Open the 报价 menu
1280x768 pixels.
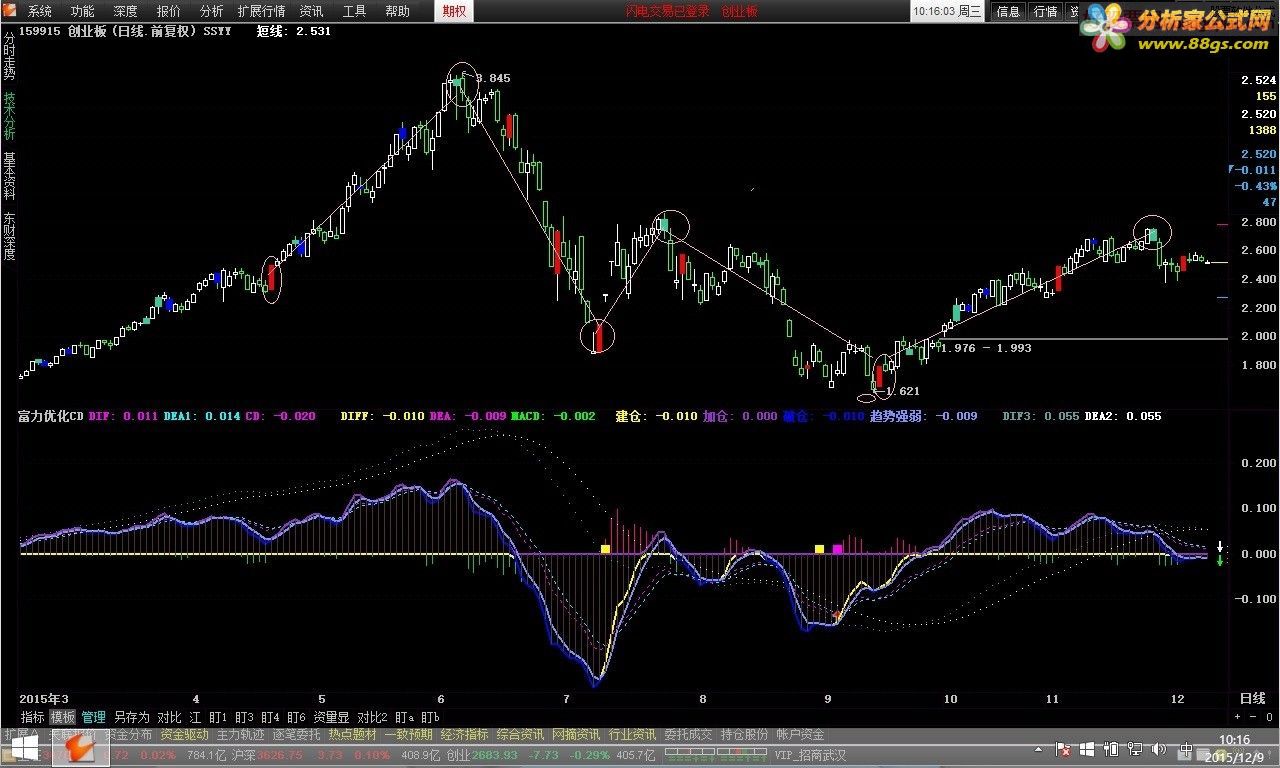tap(168, 11)
